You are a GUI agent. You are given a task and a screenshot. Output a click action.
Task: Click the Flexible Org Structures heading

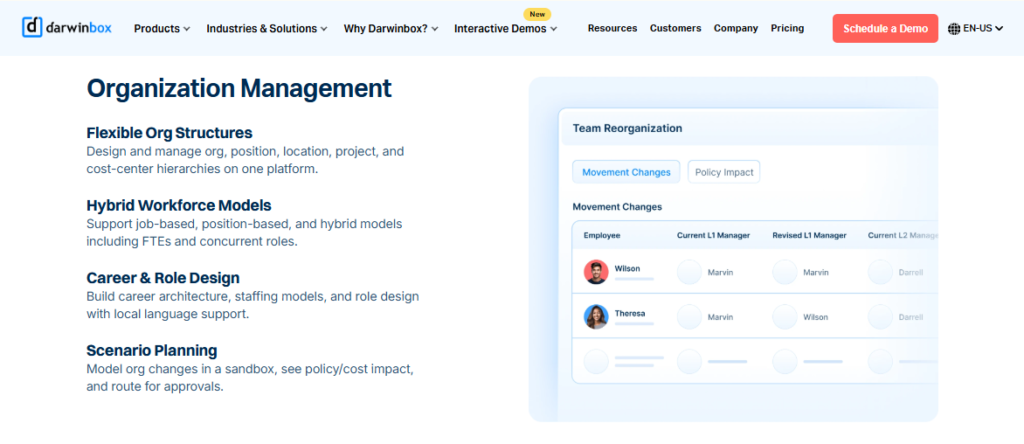pos(169,133)
